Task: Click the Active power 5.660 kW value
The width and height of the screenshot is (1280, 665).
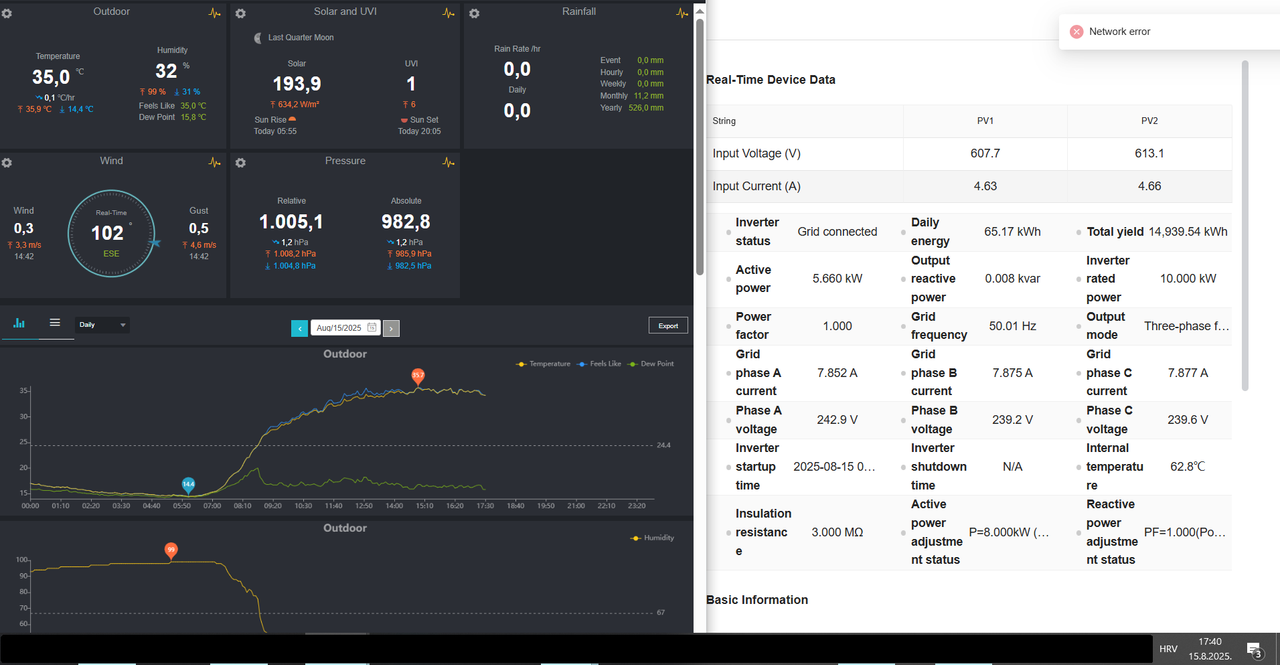Action: pyautogui.click(x=838, y=279)
